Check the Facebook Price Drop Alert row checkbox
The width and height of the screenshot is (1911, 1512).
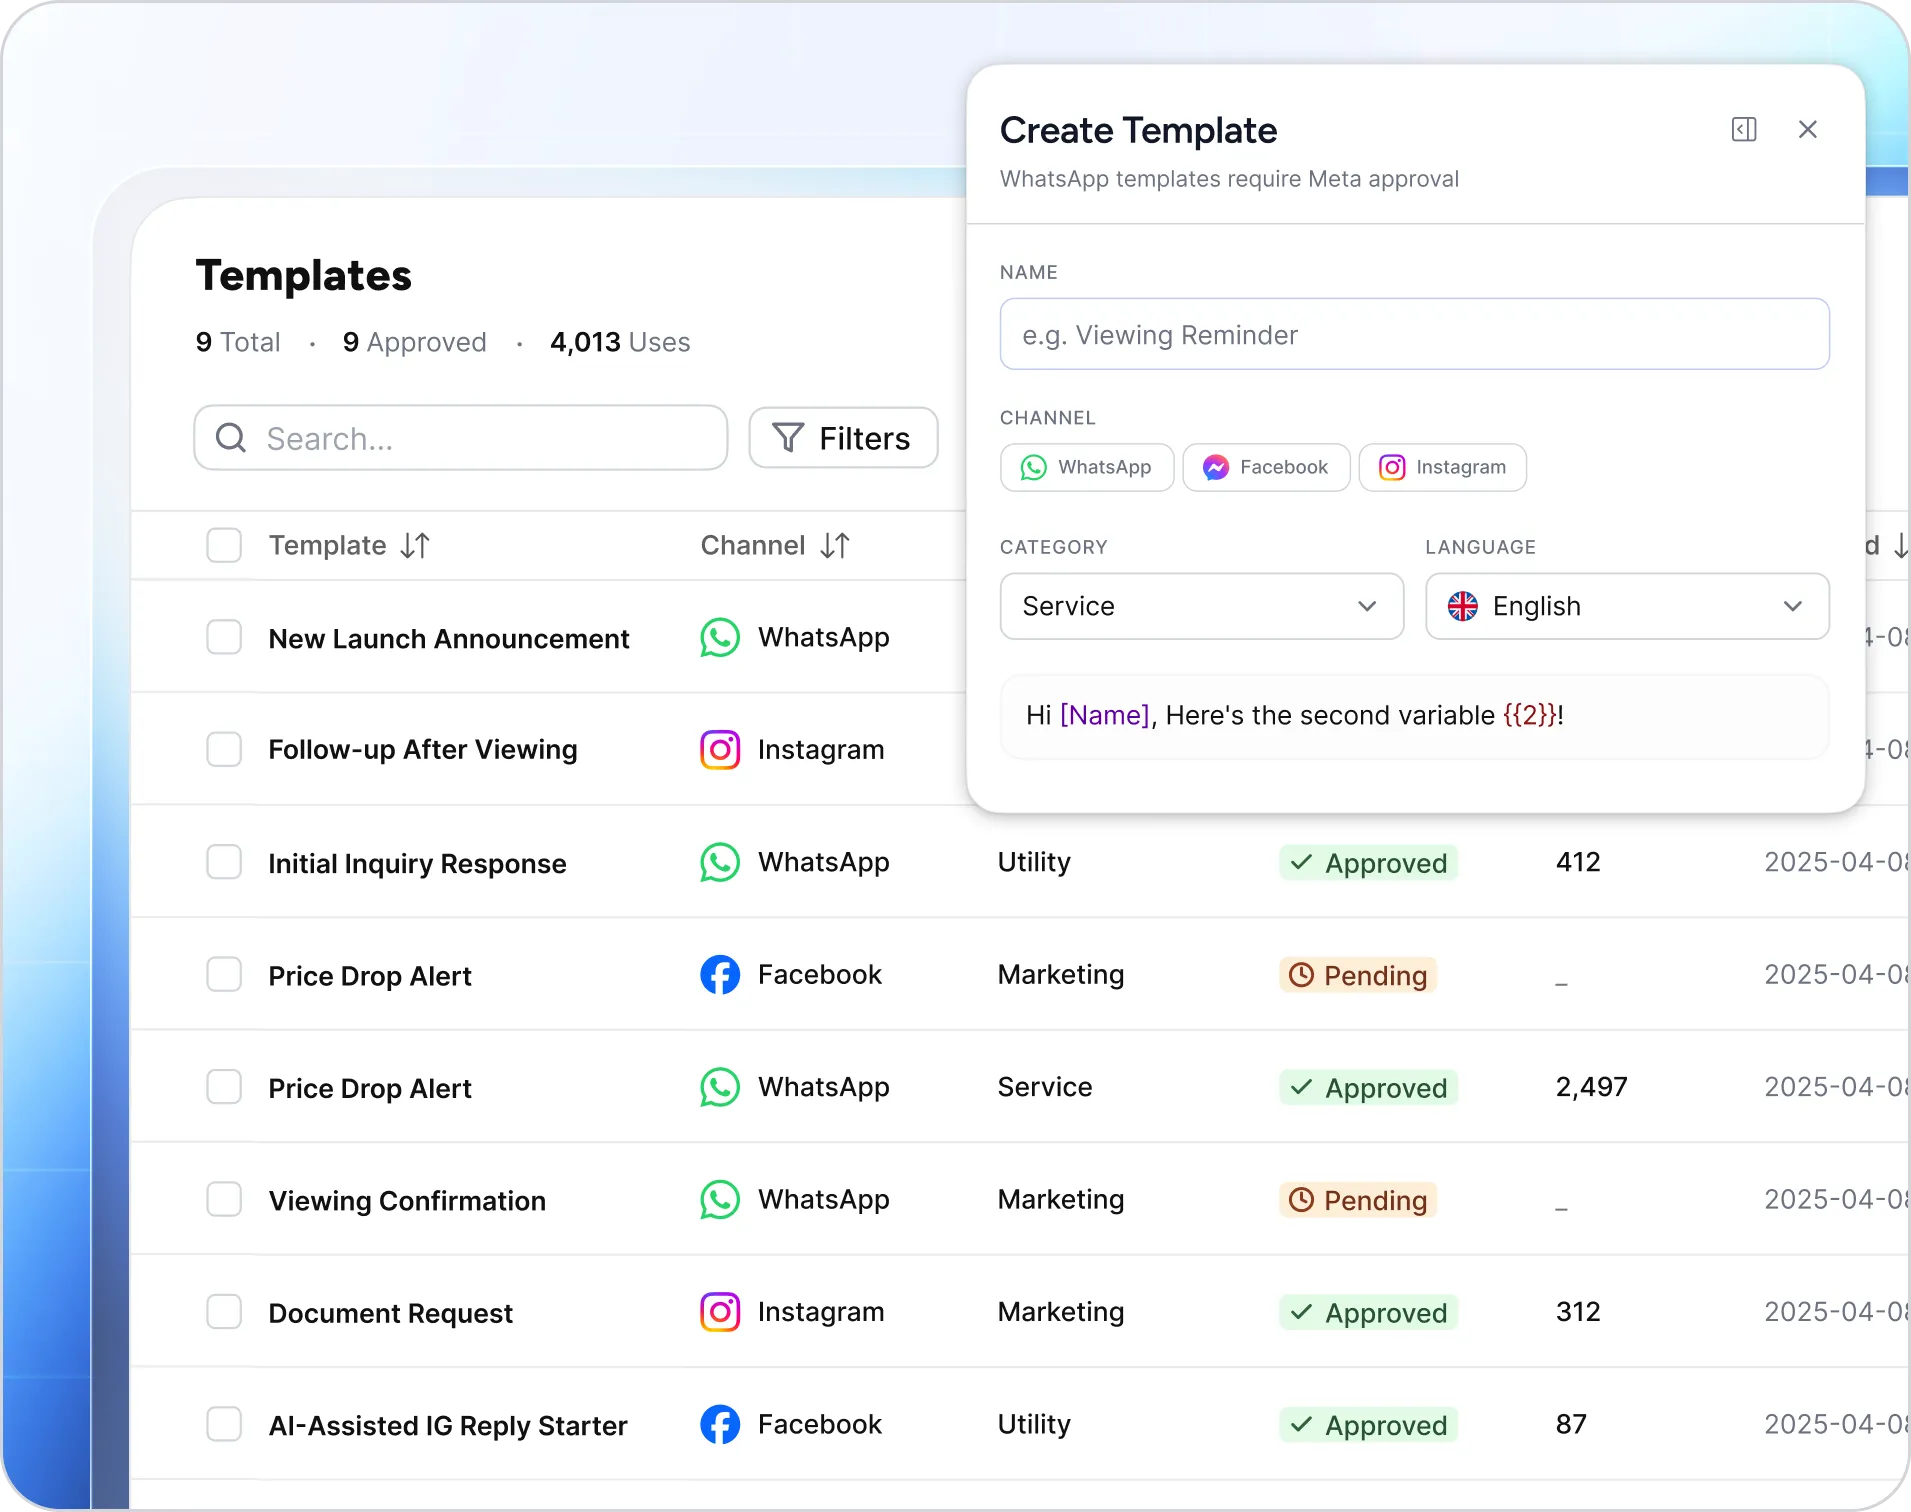pos(224,974)
